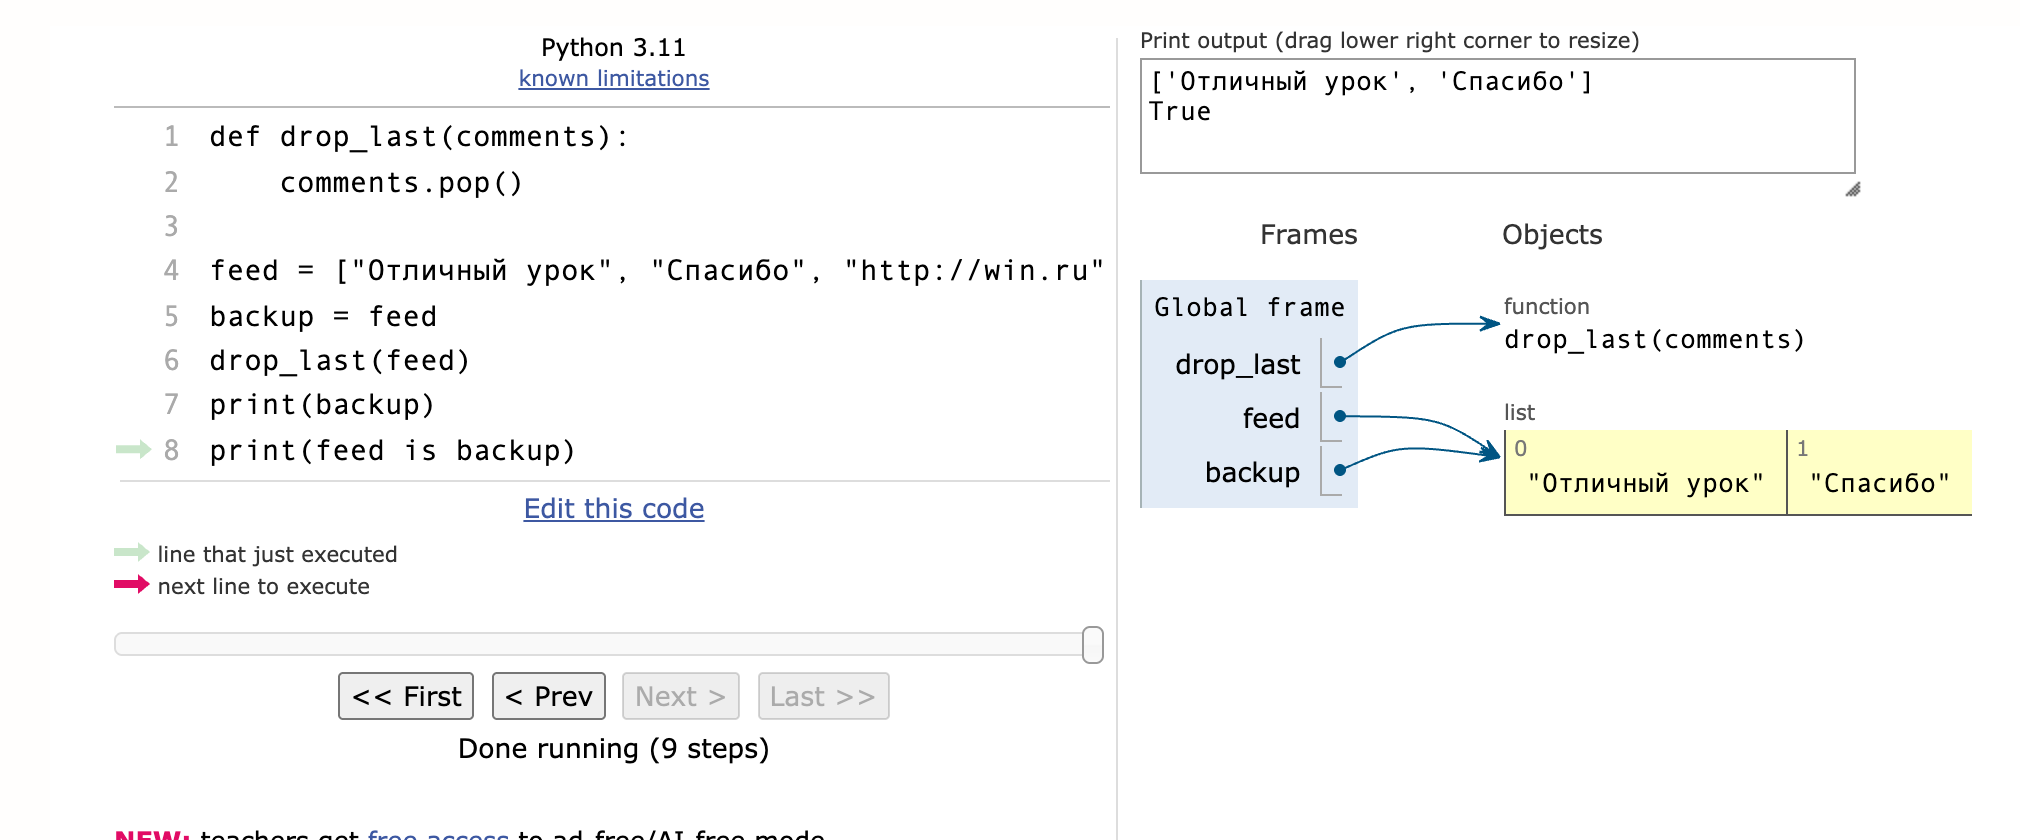Click the free access link at the bottom
2020x840 pixels.
438,833
